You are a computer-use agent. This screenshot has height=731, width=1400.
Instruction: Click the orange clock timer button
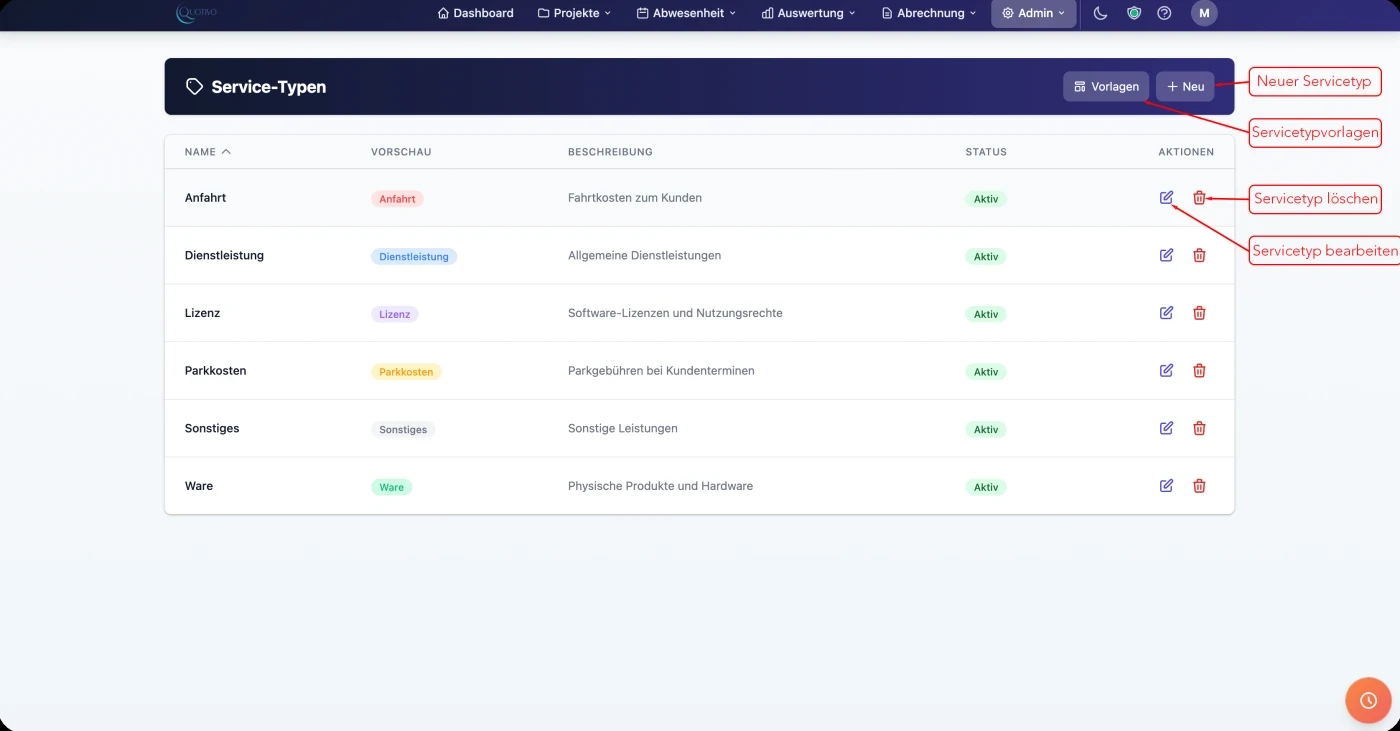click(1368, 700)
